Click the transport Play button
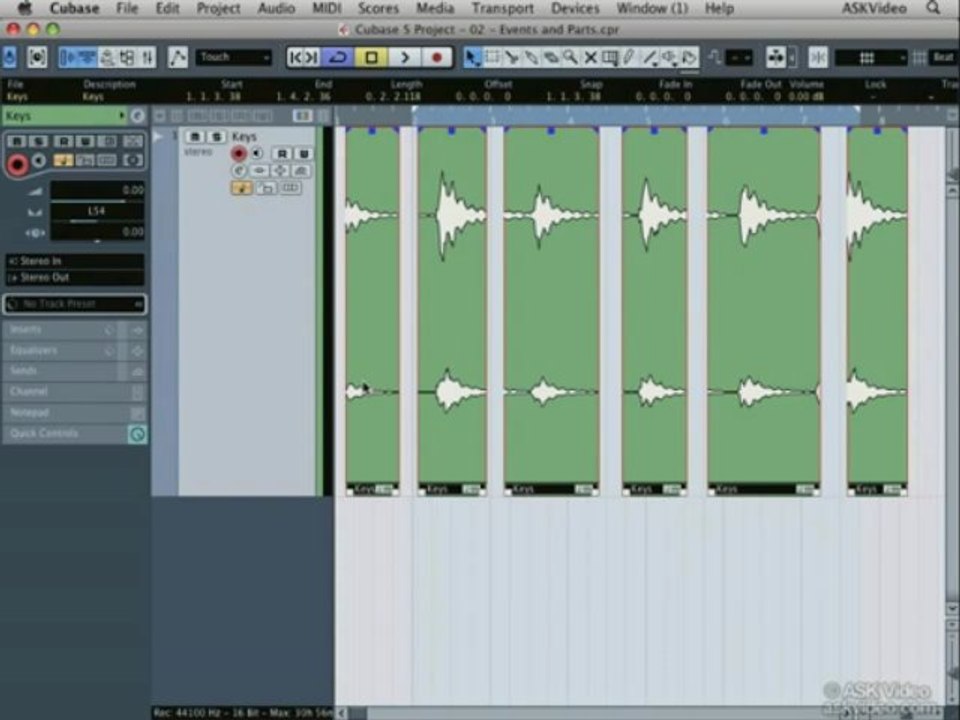960x720 pixels. point(404,58)
